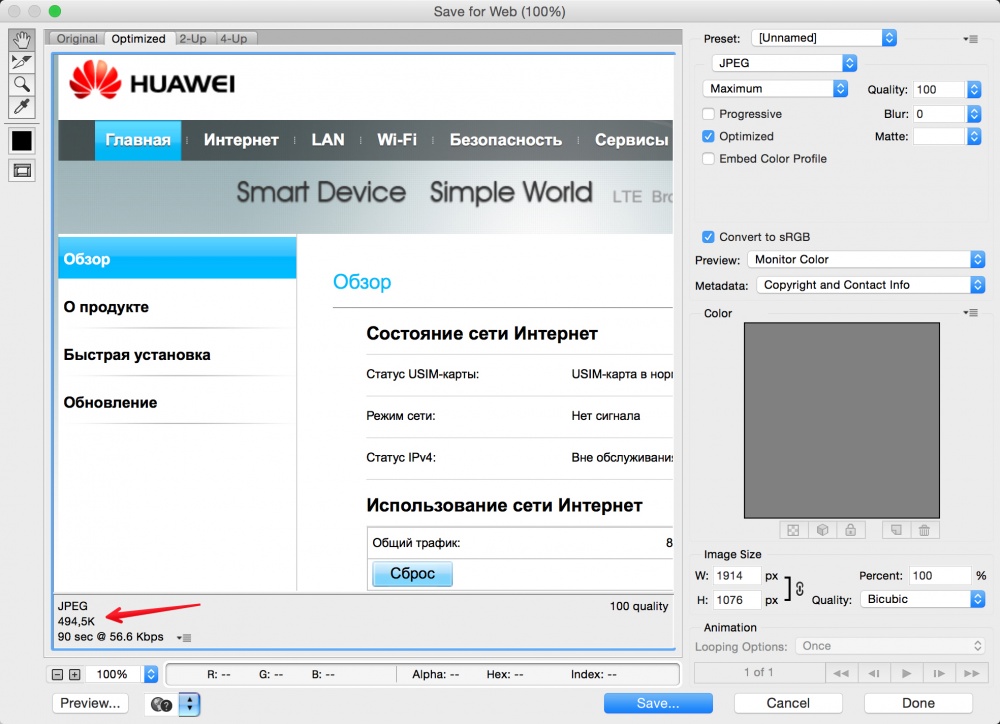Viewport: 1000px width, 724px height.
Task: Open the Matte color dropdown
Action: coord(974,136)
